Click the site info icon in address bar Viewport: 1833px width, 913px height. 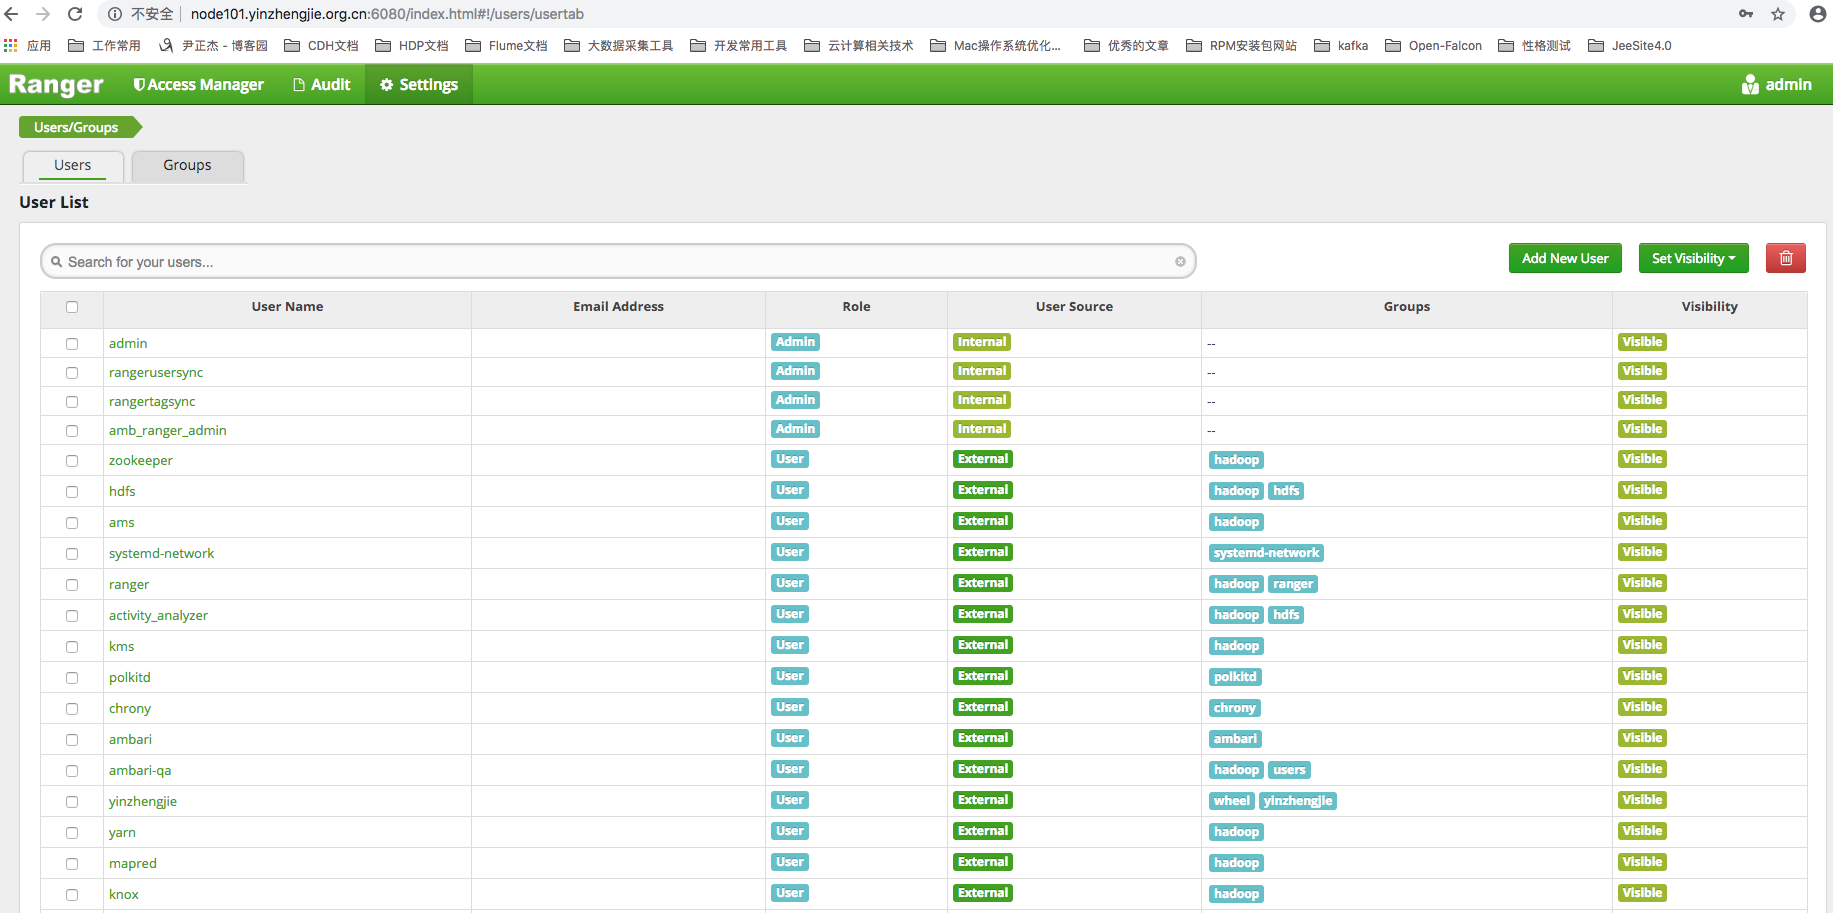[115, 14]
